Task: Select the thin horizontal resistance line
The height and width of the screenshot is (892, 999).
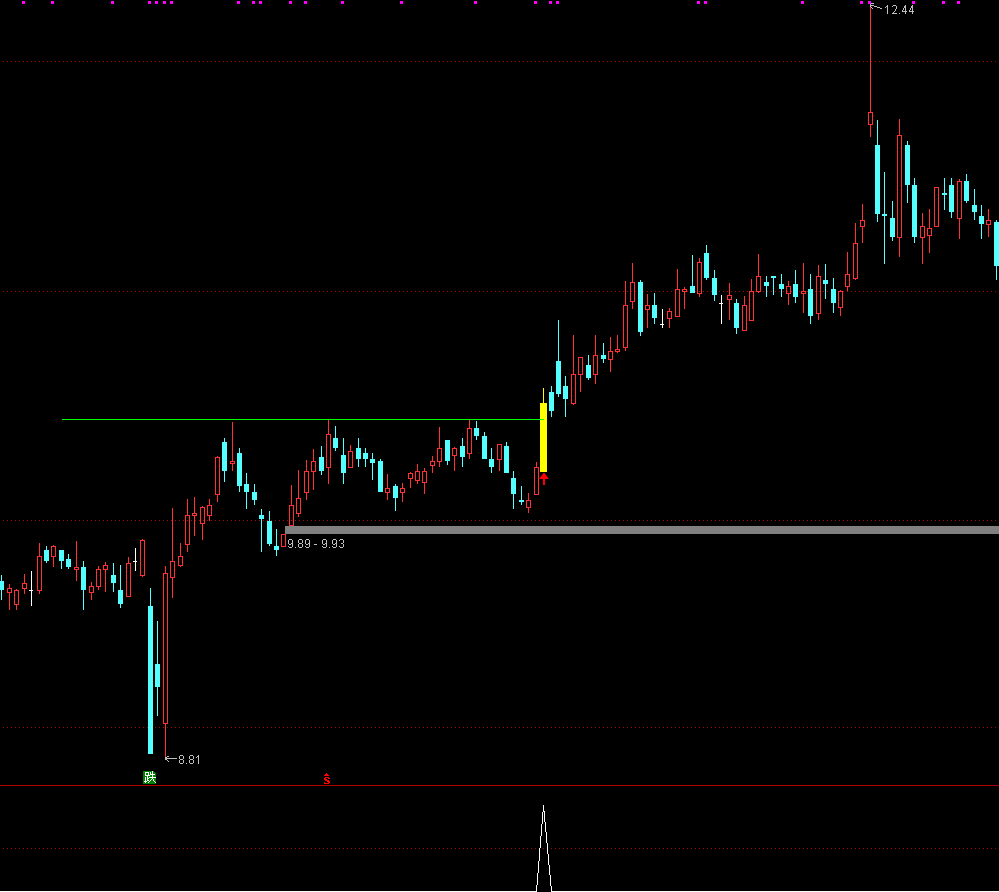Action: [300, 419]
